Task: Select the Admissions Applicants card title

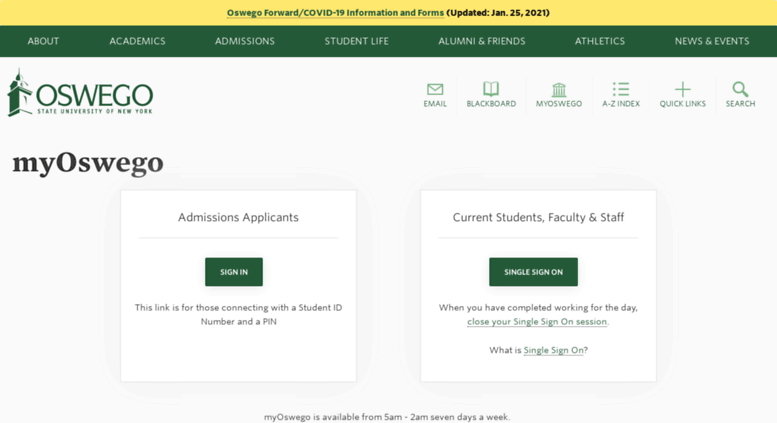Action: (238, 217)
